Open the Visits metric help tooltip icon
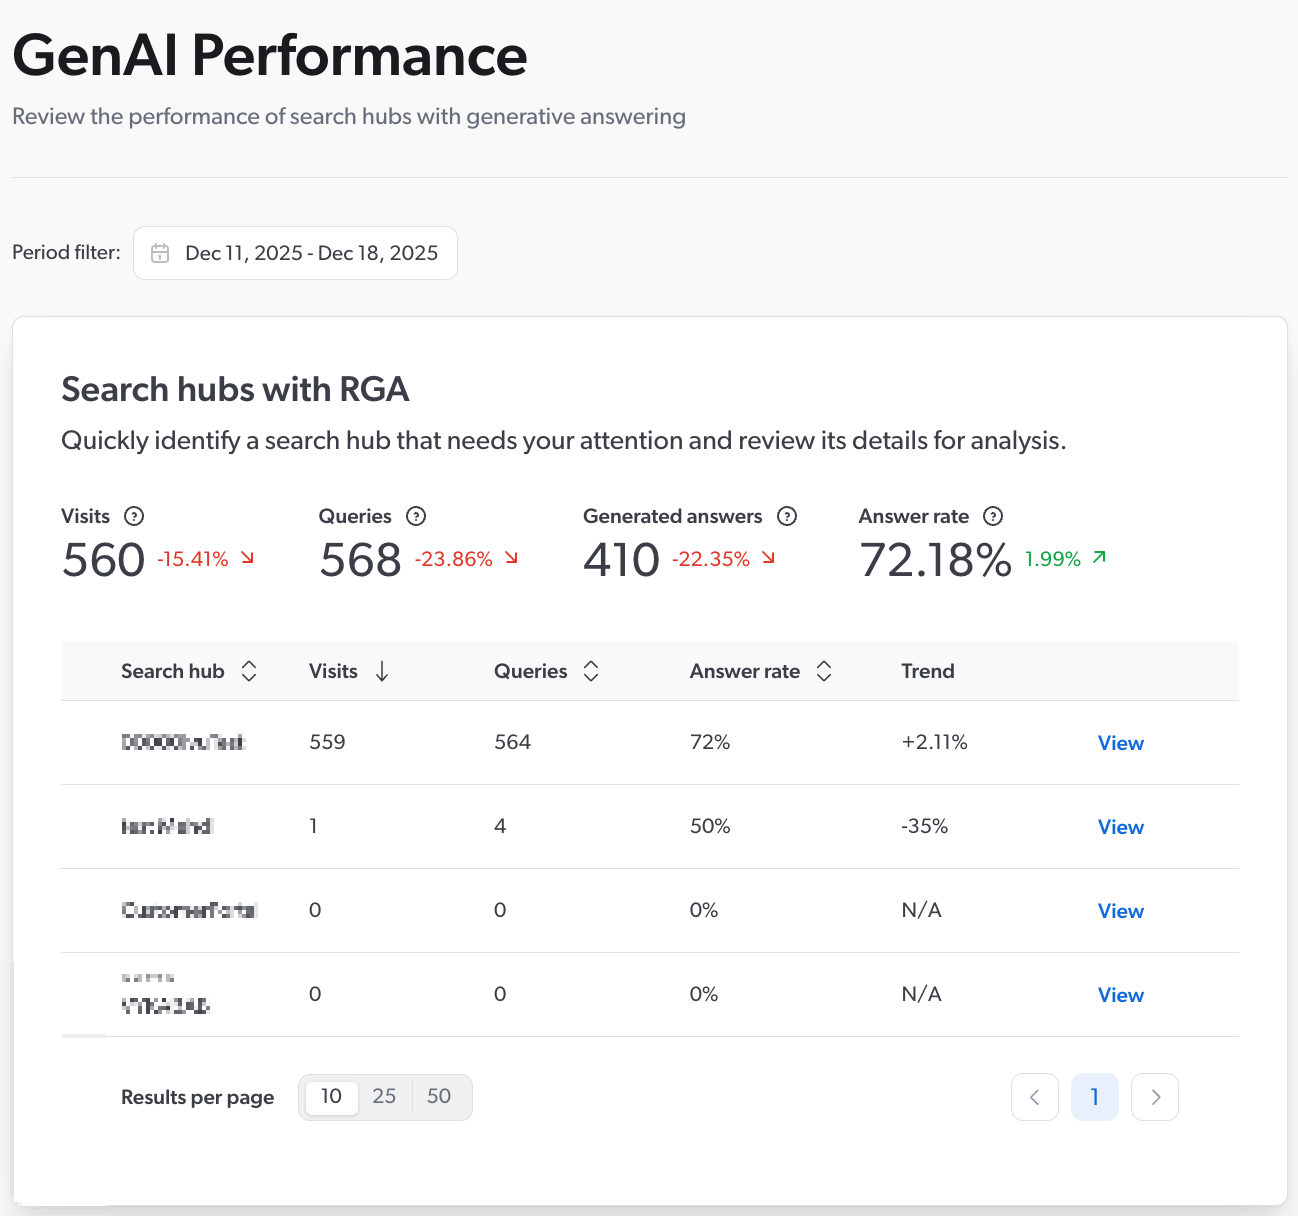The height and width of the screenshot is (1216, 1298). 134,516
